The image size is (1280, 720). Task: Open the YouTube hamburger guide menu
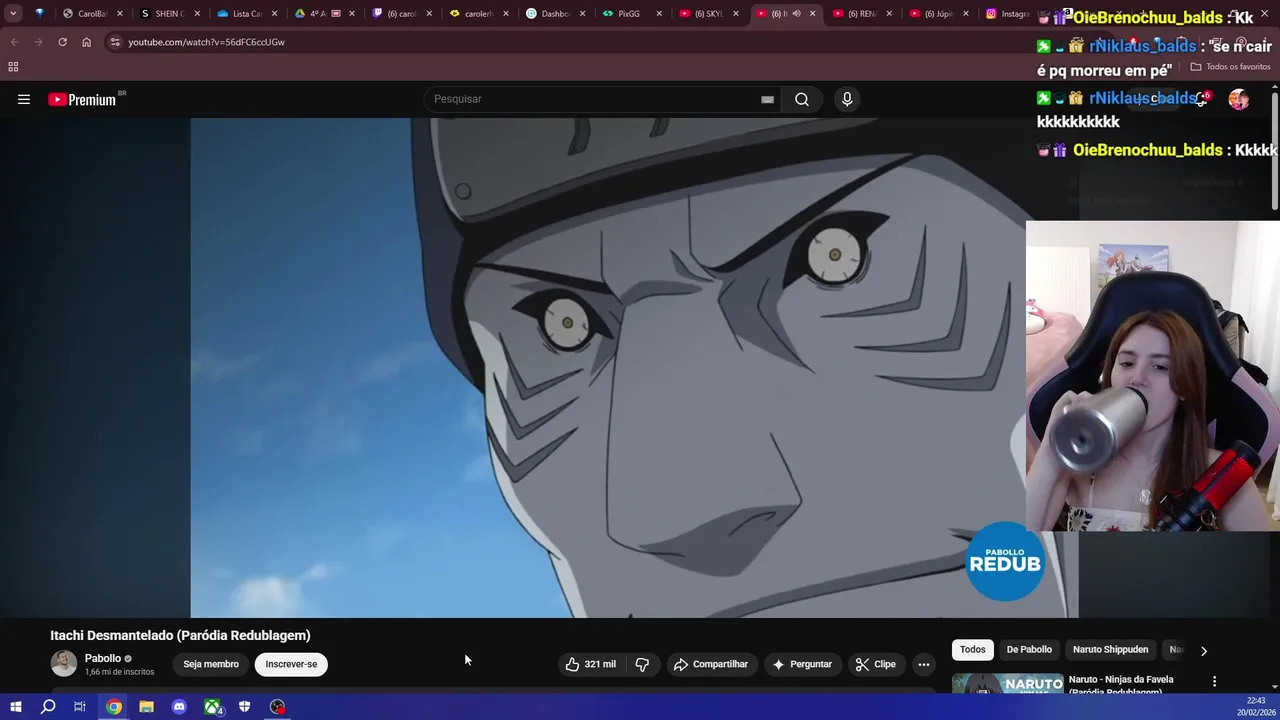pos(24,99)
